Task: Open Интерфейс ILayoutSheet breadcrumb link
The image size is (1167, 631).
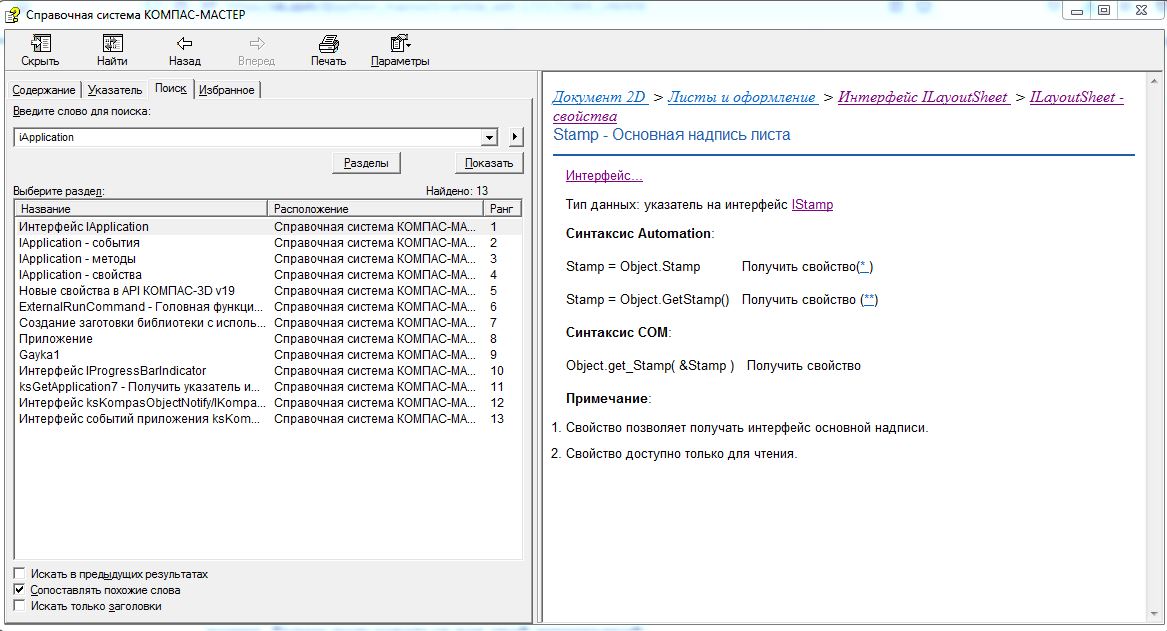Action: pyautogui.click(x=923, y=97)
